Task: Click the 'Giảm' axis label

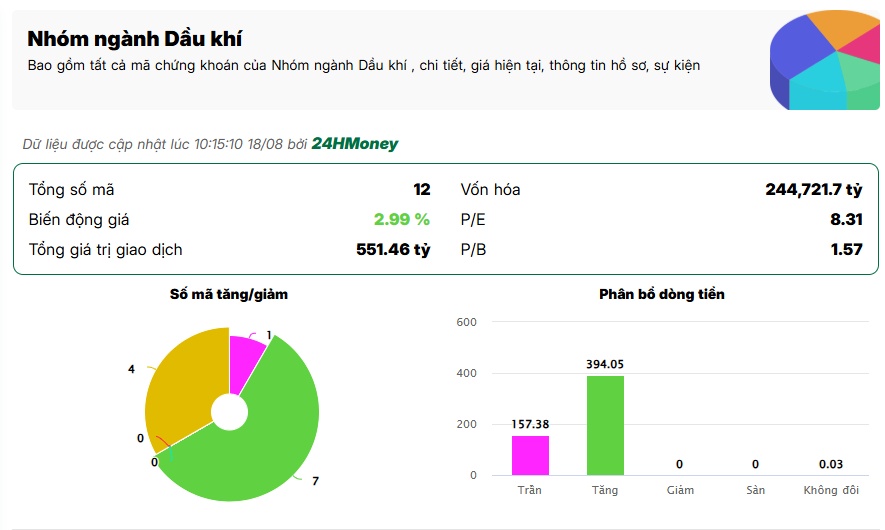Action: (680, 490)
